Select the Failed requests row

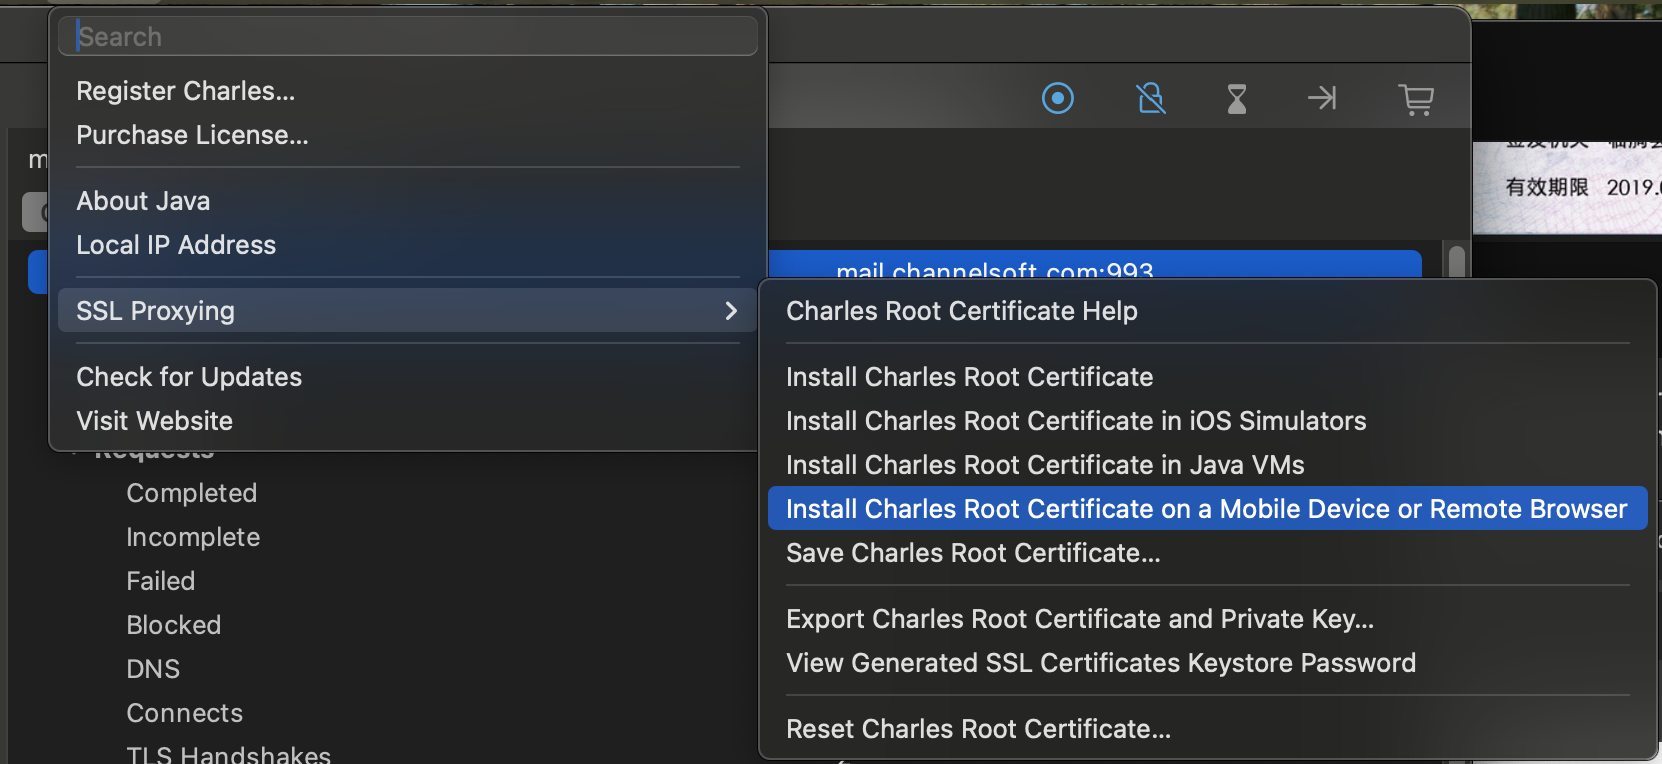click(161, 581)
